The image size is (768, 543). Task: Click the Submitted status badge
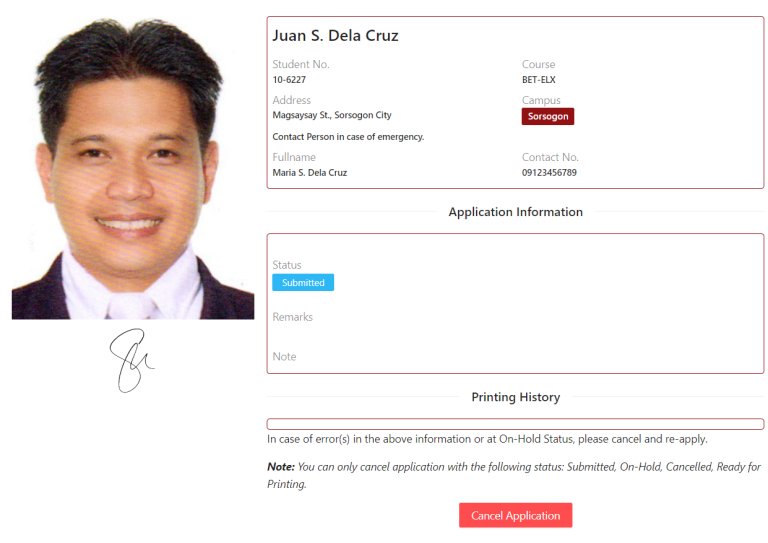(303, 283)
